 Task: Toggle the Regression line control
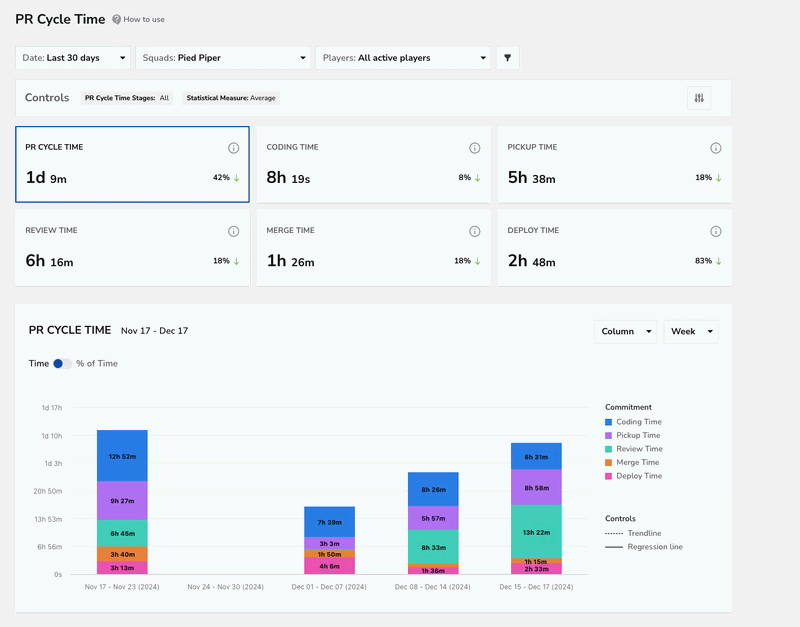644,547
